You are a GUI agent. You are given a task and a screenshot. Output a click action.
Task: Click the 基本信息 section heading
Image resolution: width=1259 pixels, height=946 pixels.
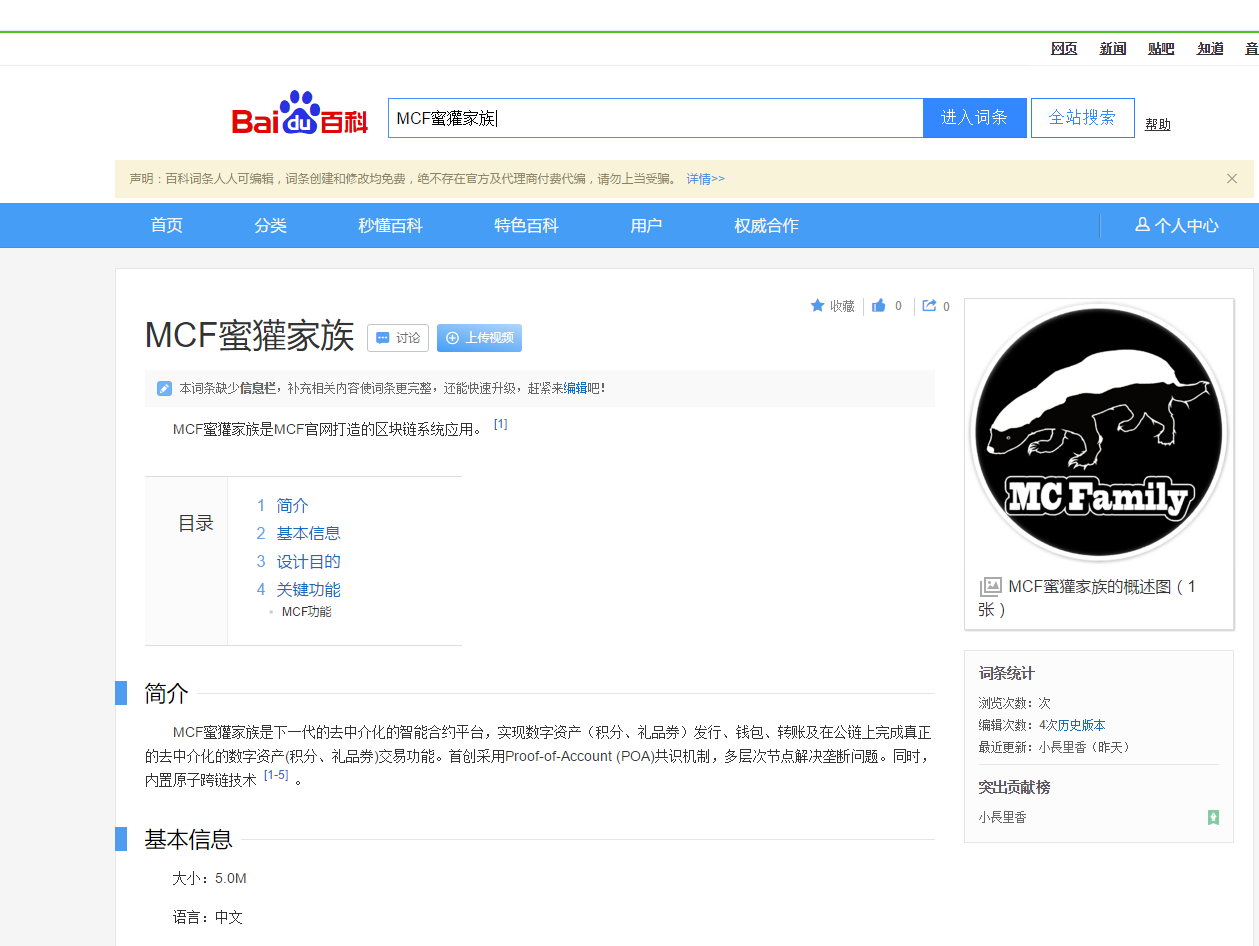(x=188, y=840)
